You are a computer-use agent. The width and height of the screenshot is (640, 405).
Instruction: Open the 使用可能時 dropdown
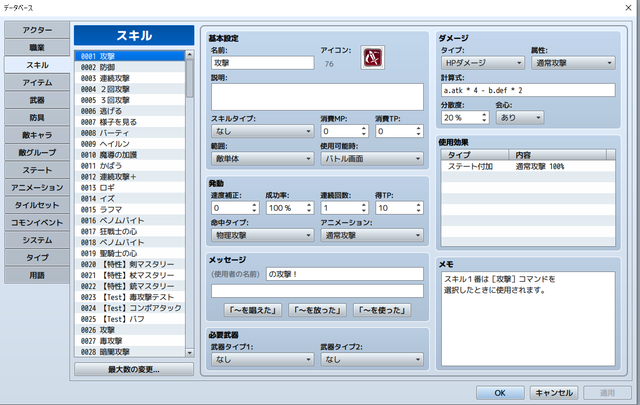pyautogui.click(x=372, y=159)
